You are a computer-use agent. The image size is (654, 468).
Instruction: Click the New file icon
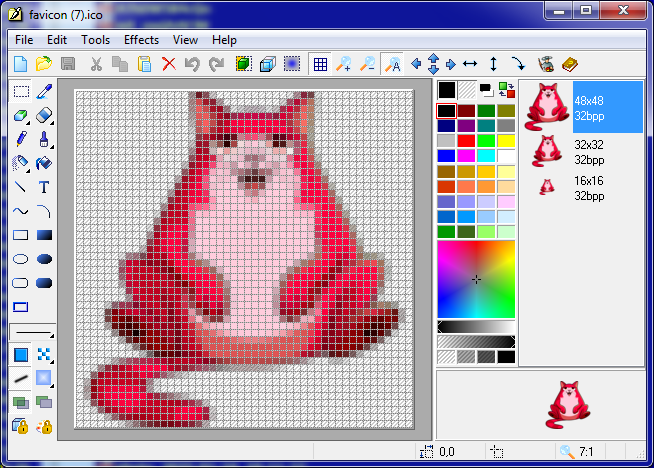point(20,64)
